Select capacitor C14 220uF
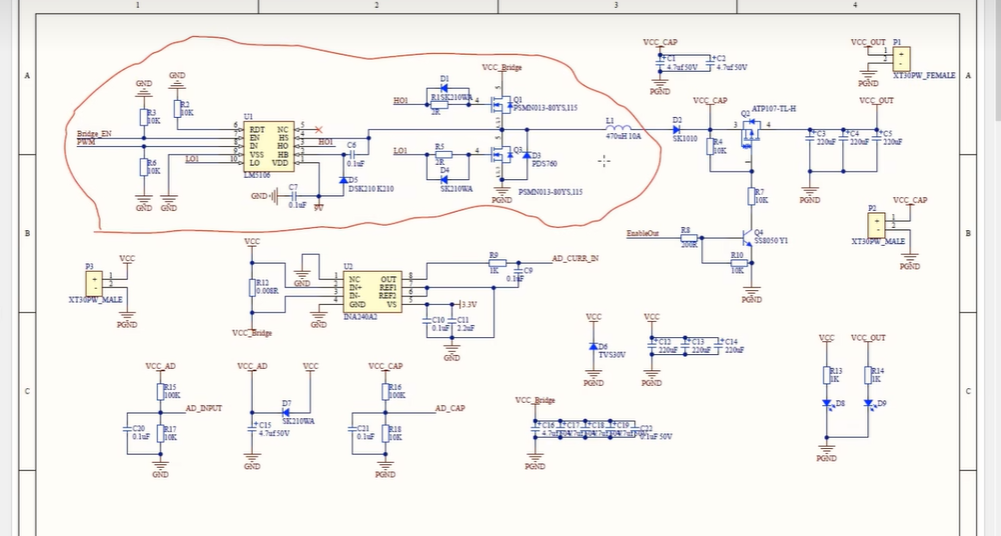The image size is (1001, 536). pyautogui.click(x=719, y=344)
